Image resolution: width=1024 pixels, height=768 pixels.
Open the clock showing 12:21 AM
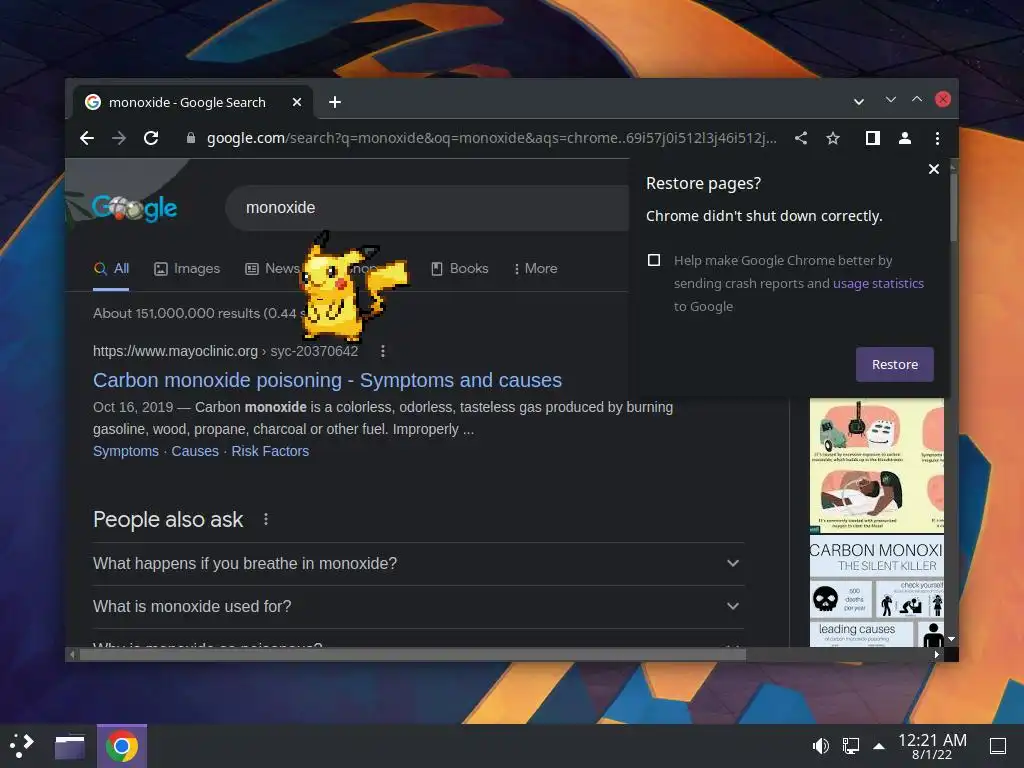point(932,746)
